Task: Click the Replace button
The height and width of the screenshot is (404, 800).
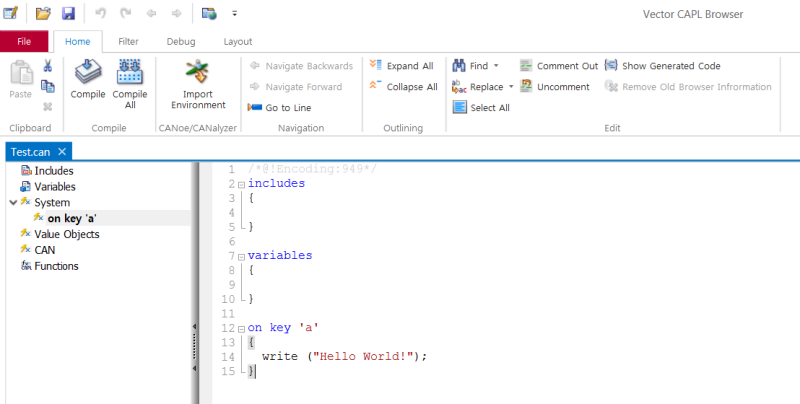Action: [478, 87]
